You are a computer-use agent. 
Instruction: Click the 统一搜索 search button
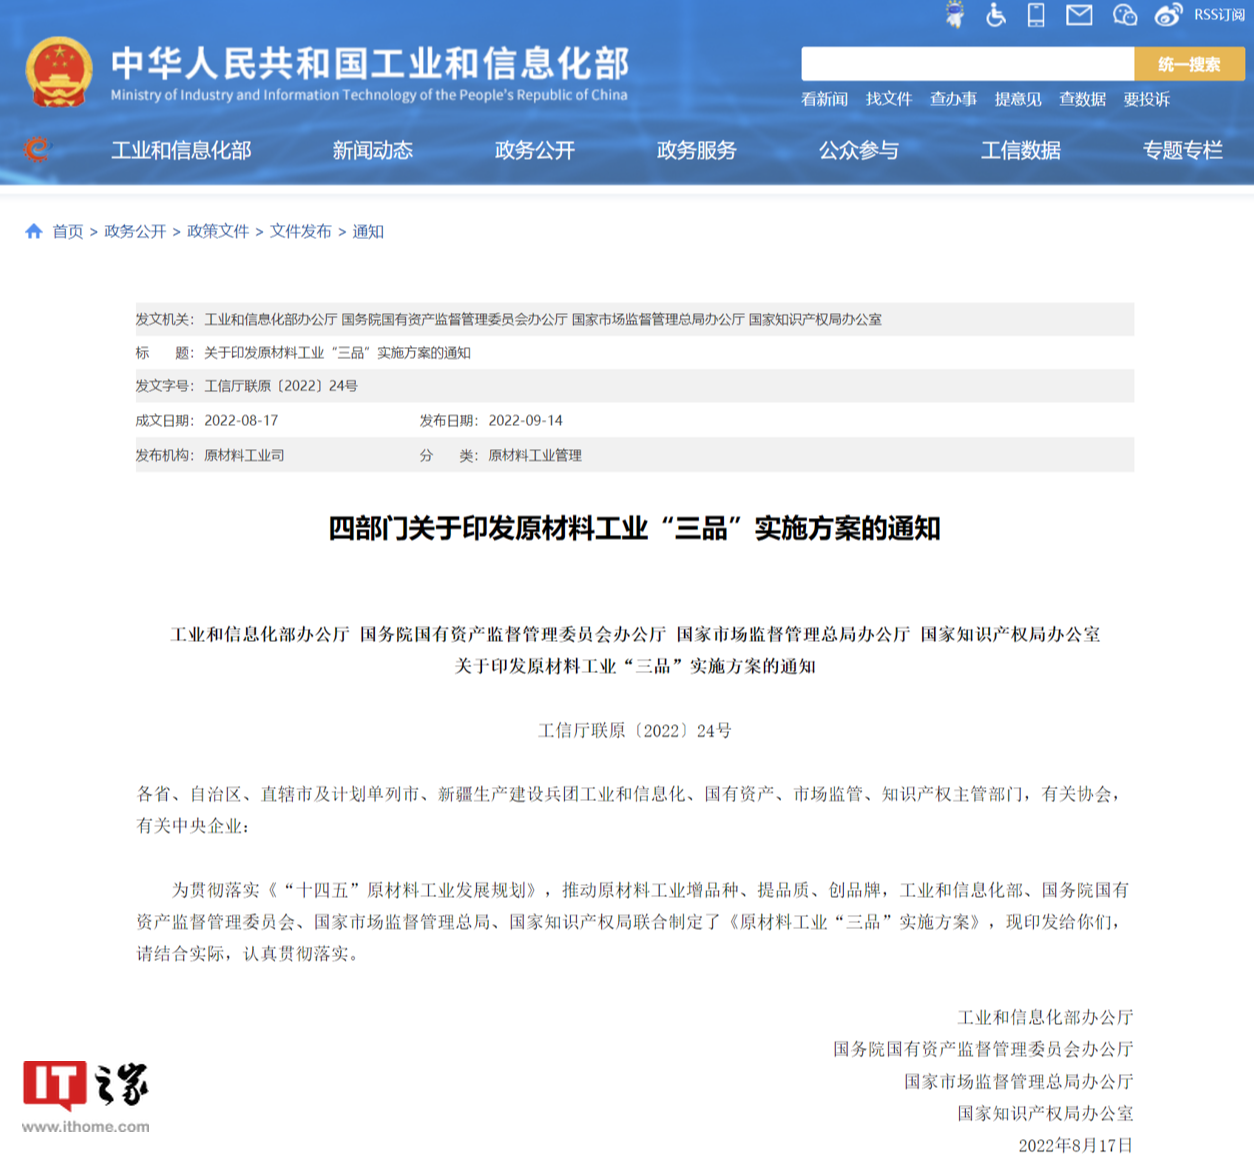point(1189,64)
